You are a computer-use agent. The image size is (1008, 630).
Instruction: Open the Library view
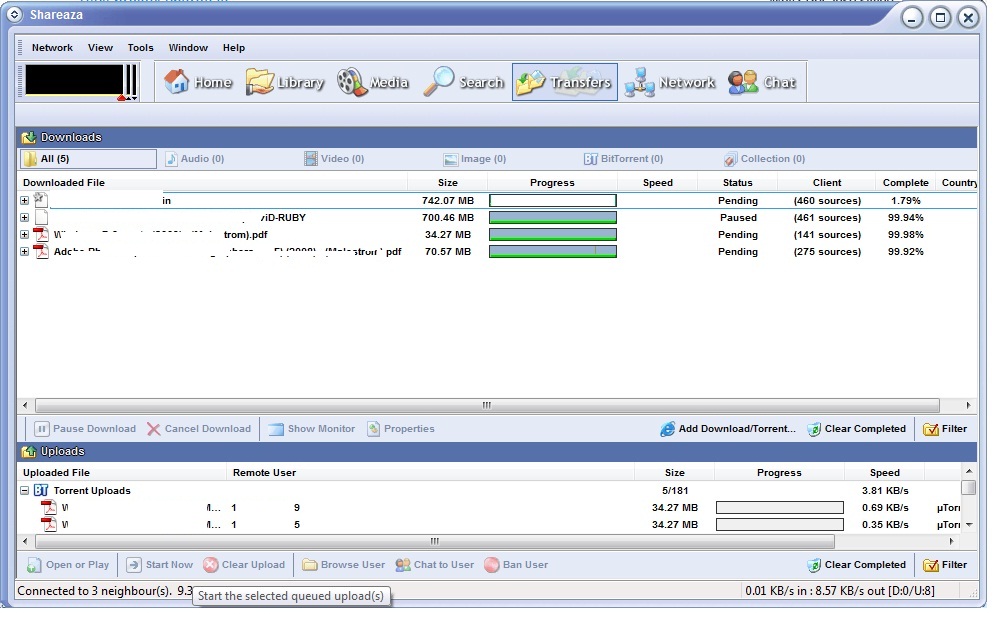(285, 82)
